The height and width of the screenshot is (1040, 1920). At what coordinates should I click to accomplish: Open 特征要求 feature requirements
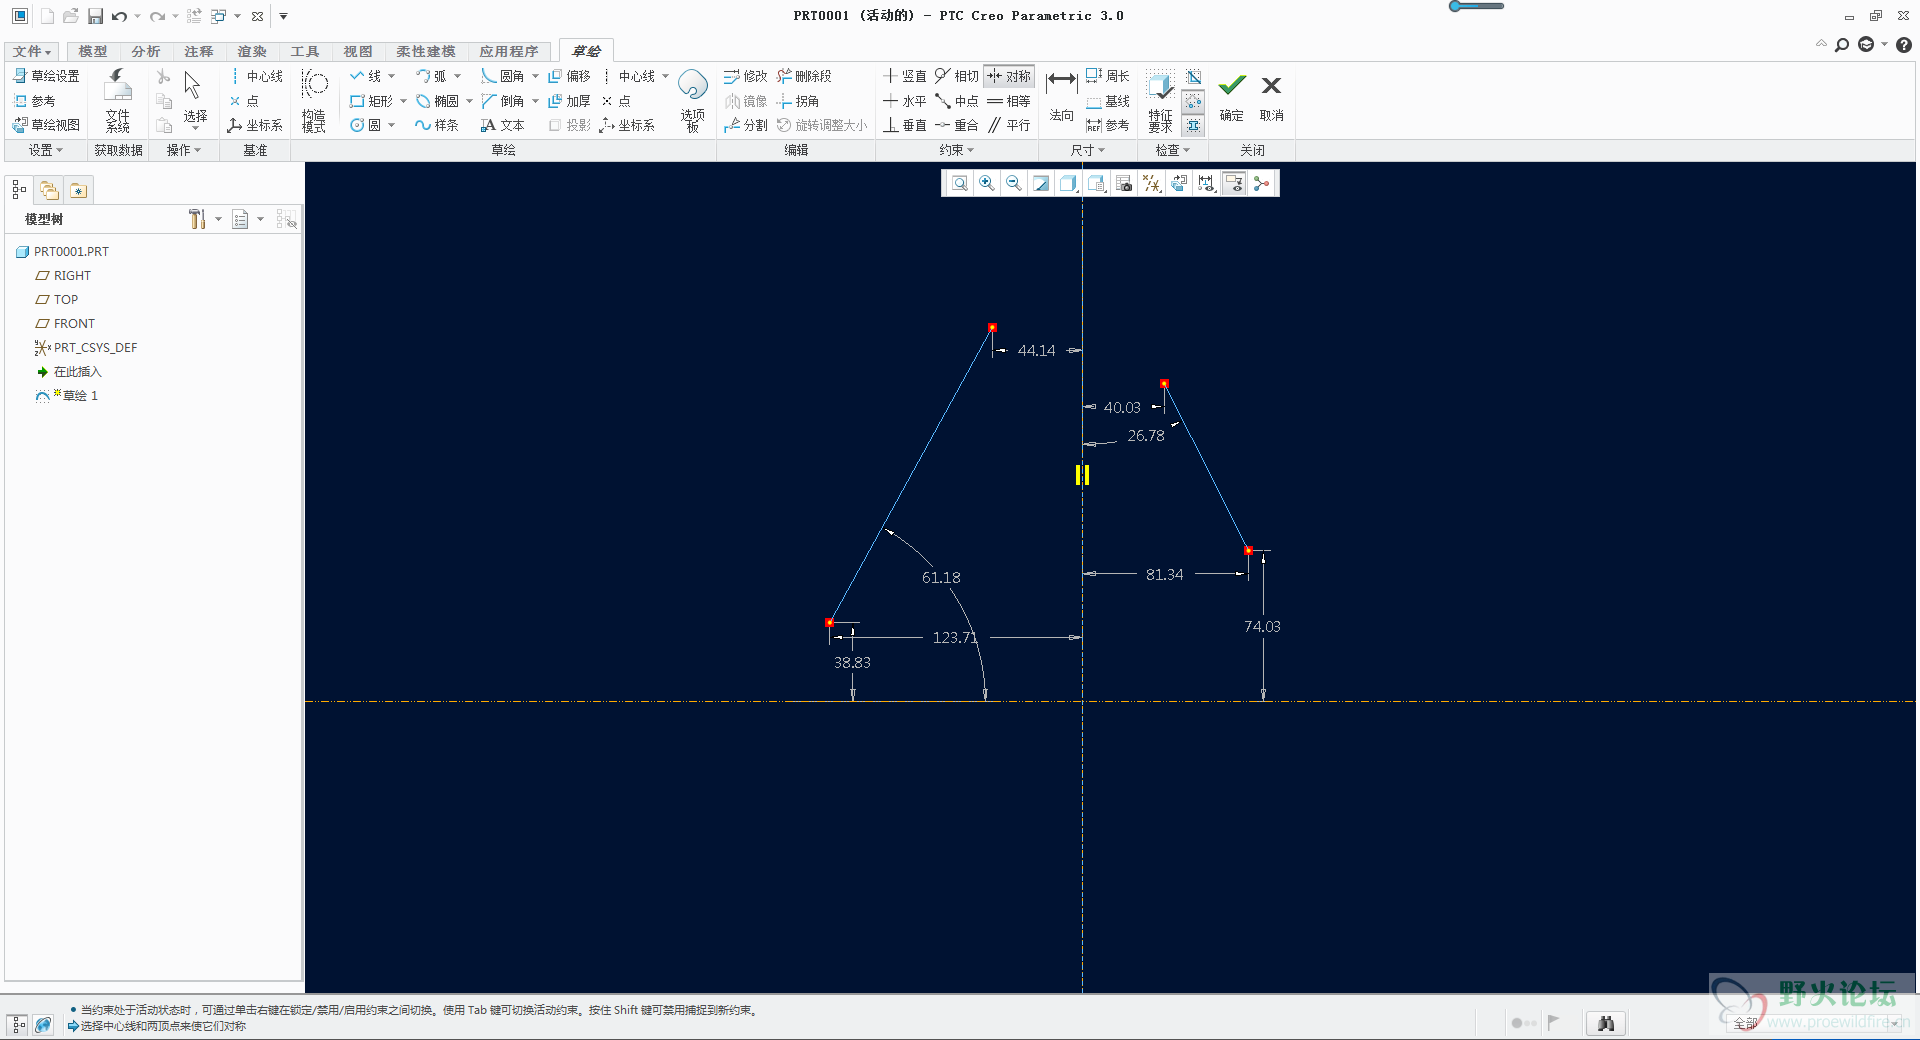click(x=1160, y=101)
